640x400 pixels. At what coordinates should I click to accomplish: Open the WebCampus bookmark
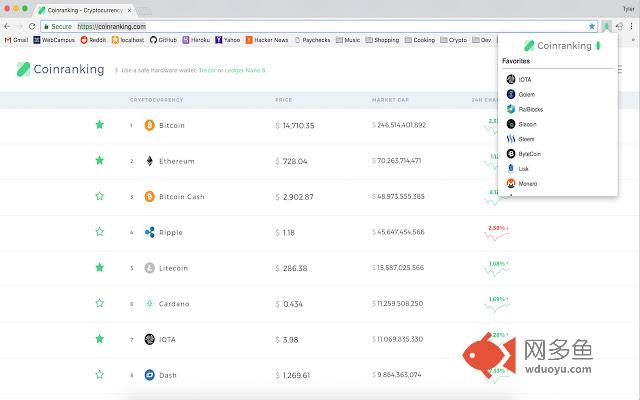click(54, 40)
